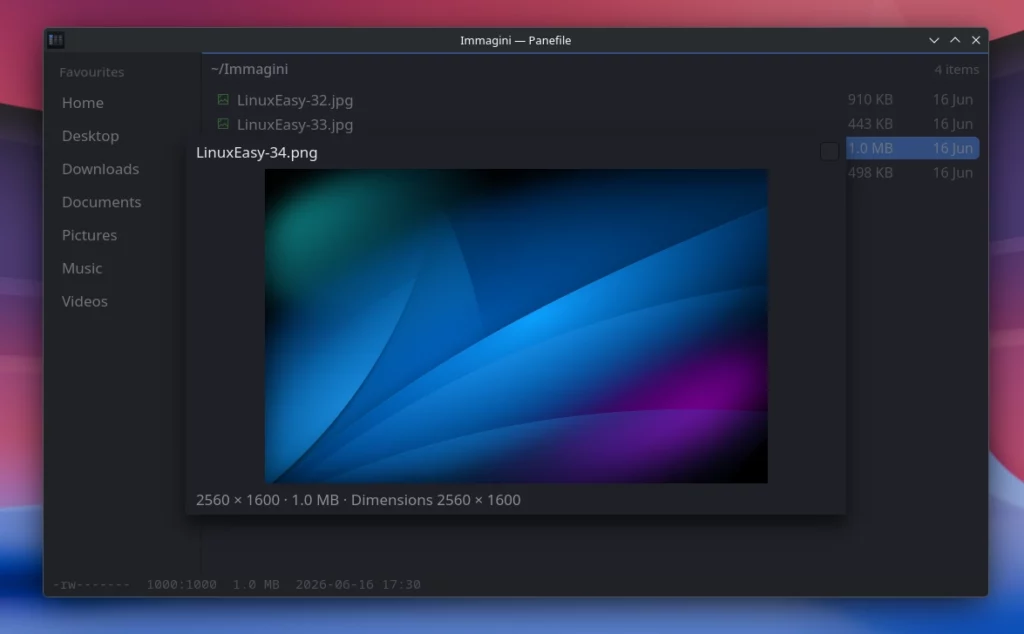Viewport: 1024px width, 634px height.
Task: Click the preview caption with Dimensions 2560 × 1600
Action: [x=358, y=499]
